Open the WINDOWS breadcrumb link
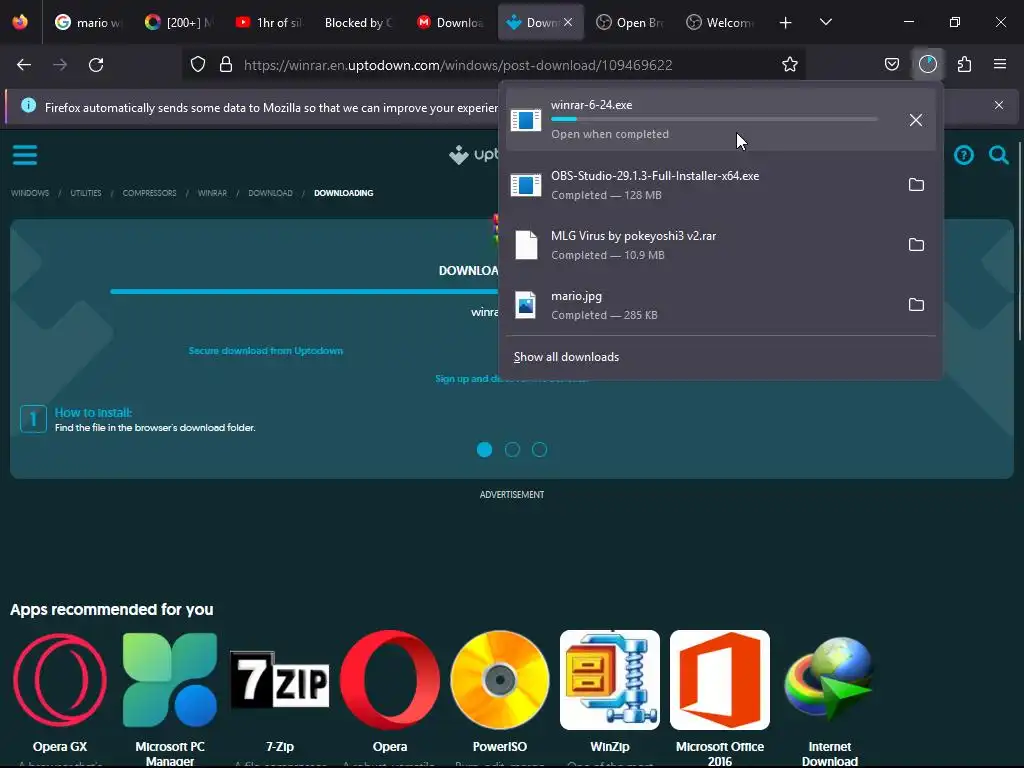This screenshot has width=1024, height=768. [30, 193]
